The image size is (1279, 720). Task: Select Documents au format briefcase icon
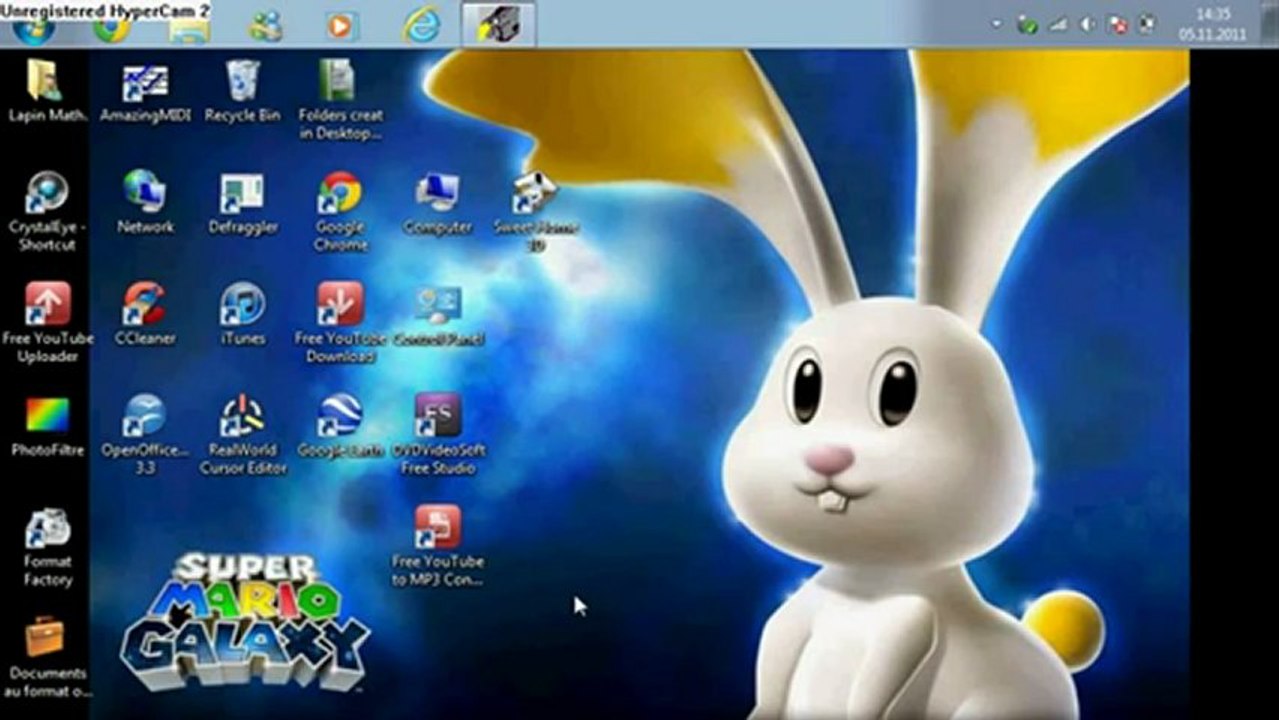46,658
